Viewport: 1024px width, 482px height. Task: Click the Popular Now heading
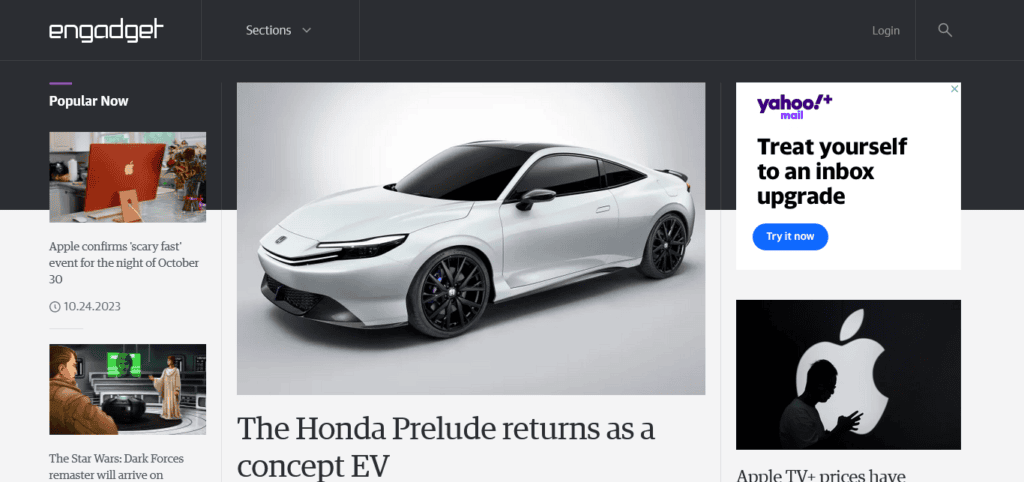pyautogui.click(x=89, y=101)
